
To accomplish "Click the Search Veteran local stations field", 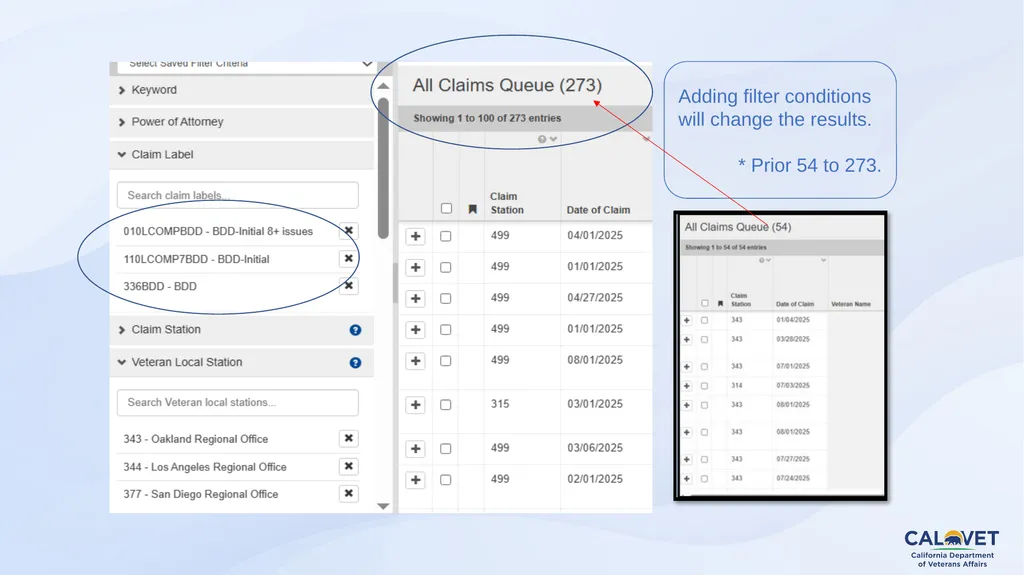I will (238, 402).
